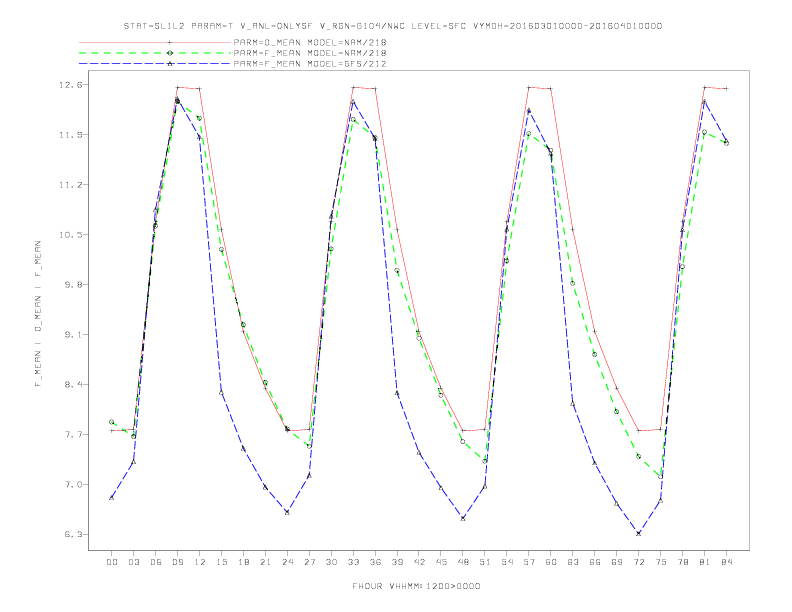This screenshot has width=792, height=612.
Task: Click the chart title starting with STAT=SL1L2
Action: pyautogui.click(x=393, y=26)
